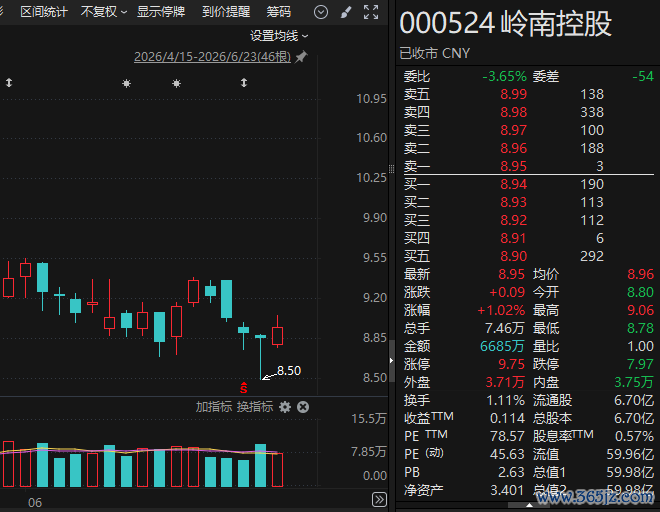Image resolution: width=660 pixels, height=512 pixels.
Task: Click 买一 price 8.94
Action: tap(514, 184)
